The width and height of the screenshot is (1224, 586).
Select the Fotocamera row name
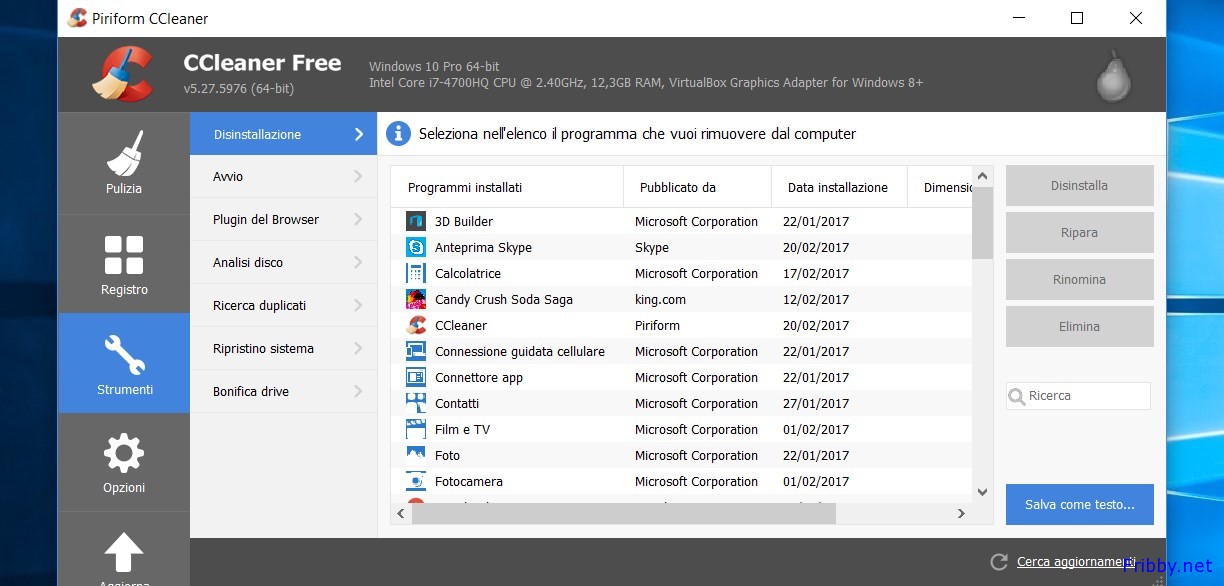pyautogui.click(x=469, y=481)
